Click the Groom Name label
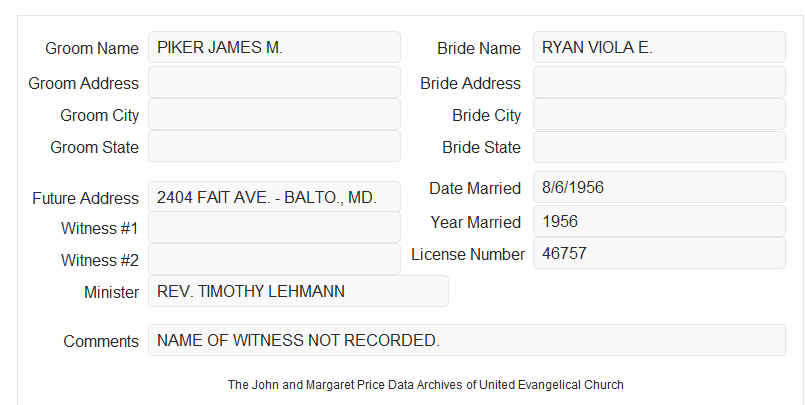Image resolution: width=805 pixels, height=405 pixels. [92, 48]
